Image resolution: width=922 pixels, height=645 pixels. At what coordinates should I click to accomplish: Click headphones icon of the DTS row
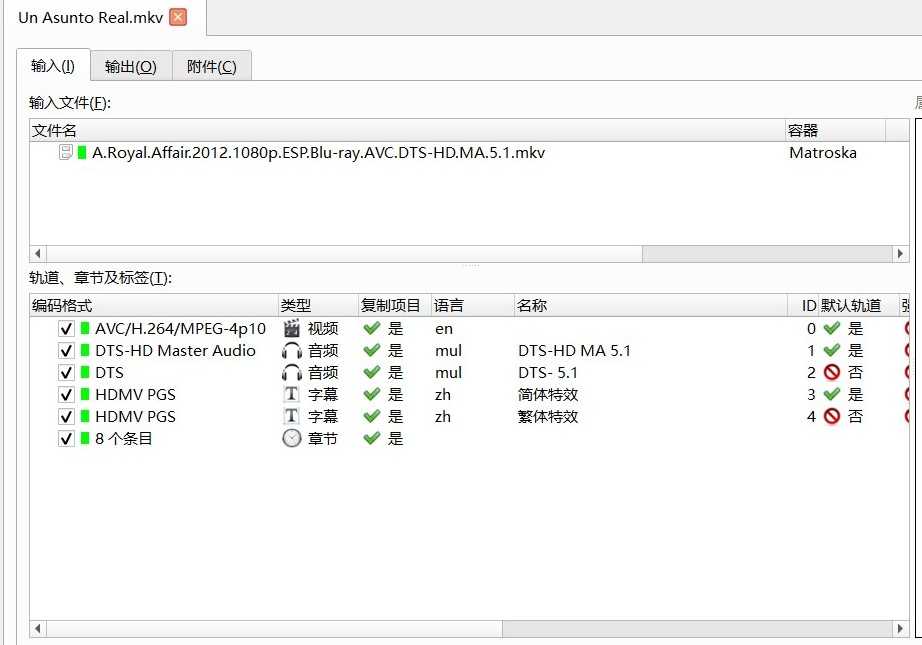click(x=292, y=373)
